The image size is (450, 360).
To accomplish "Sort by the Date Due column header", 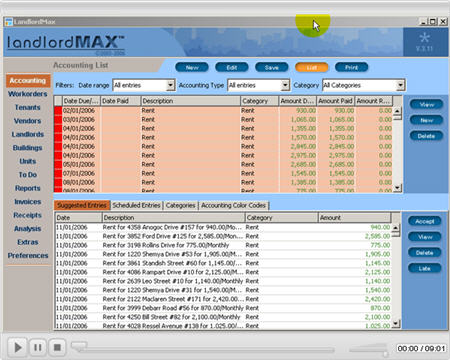I will [81, 101].
